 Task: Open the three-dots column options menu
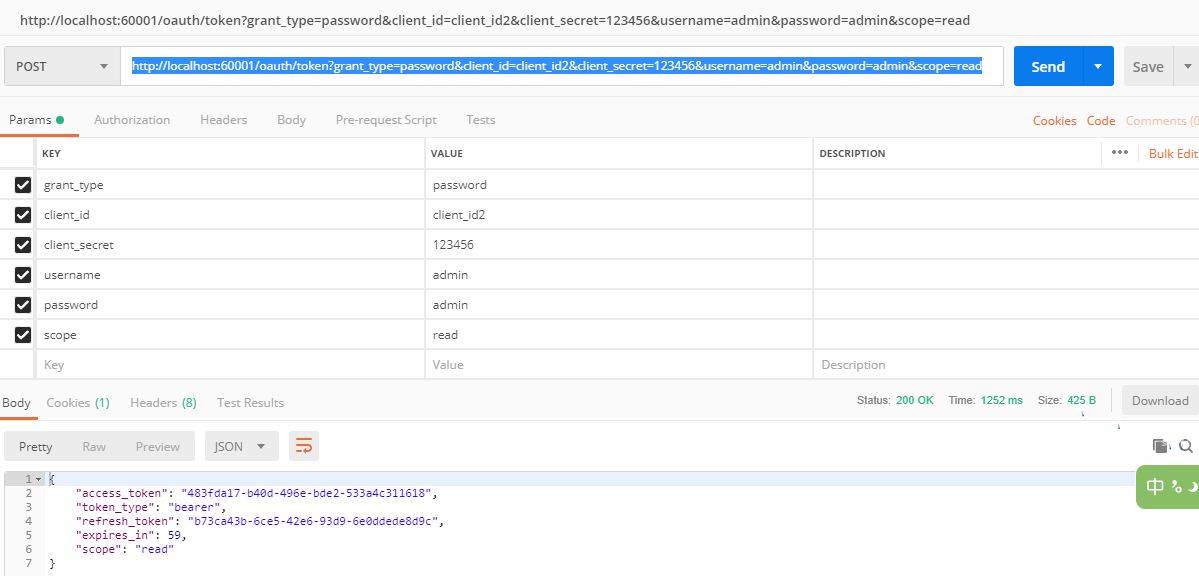(1119, 152)
